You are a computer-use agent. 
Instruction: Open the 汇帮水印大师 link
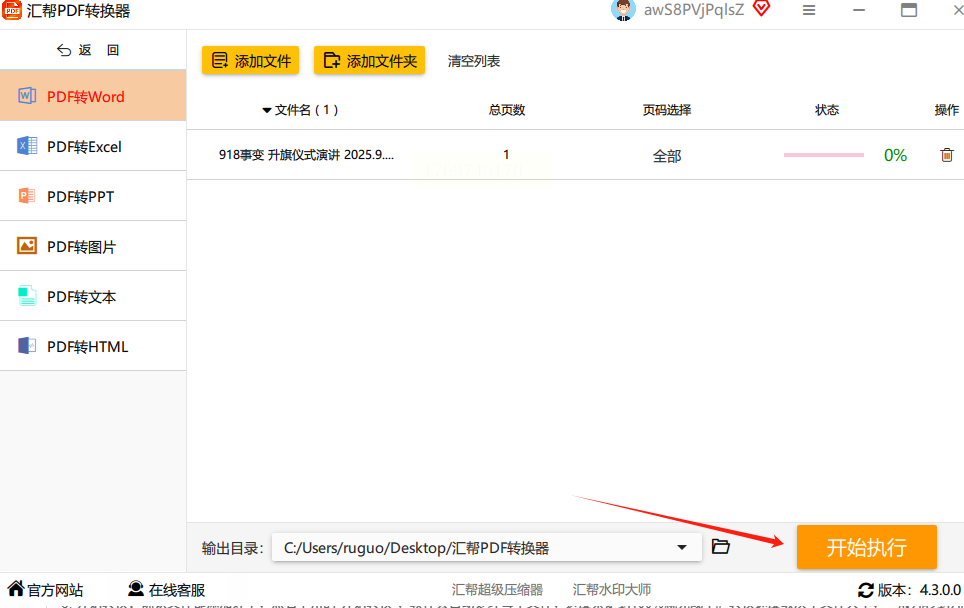coord(612,590)
